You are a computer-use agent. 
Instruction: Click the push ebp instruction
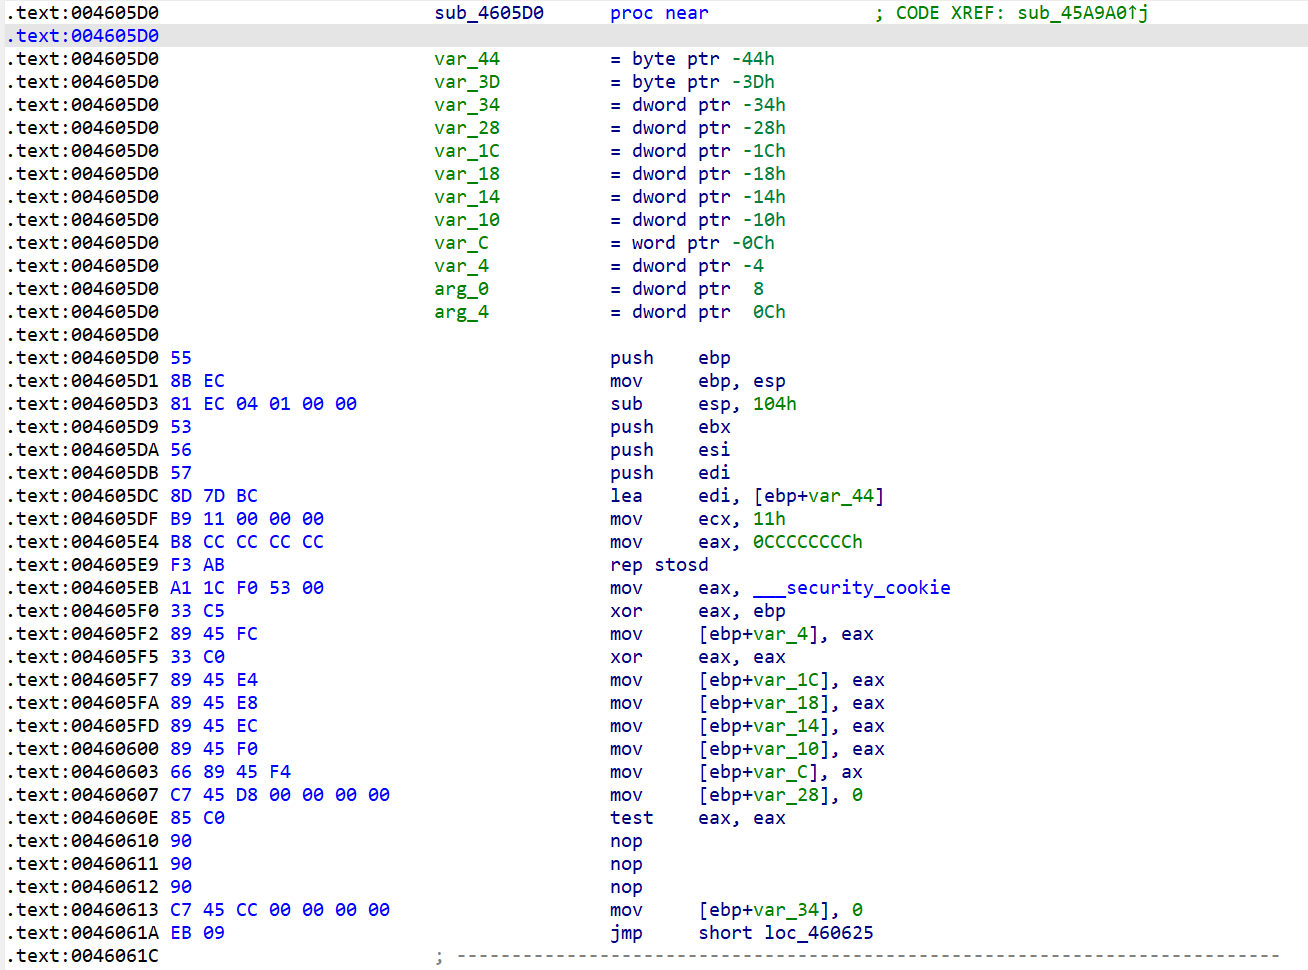670,358
